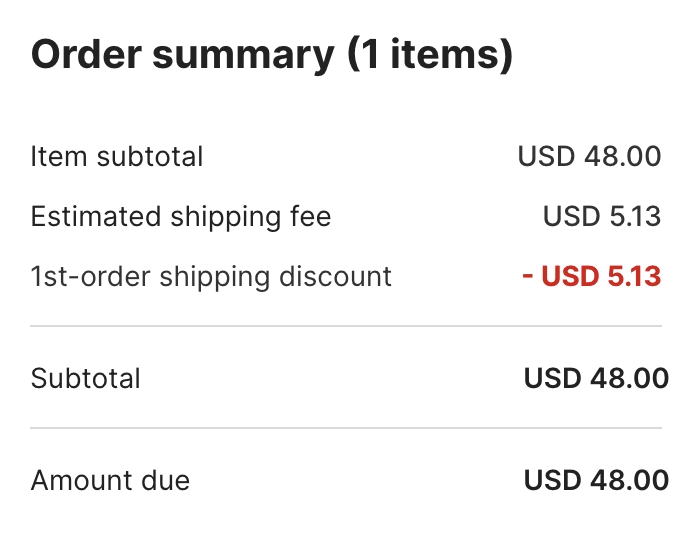Viewport: 700px width, 548px height.
Task: Click the "Amount due" label
Action: point(110,480)
